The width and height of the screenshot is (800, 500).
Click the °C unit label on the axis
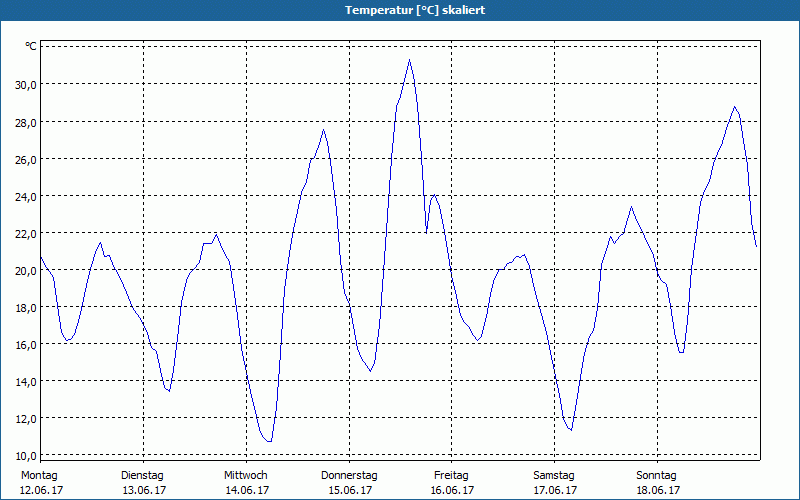(31, 46)
